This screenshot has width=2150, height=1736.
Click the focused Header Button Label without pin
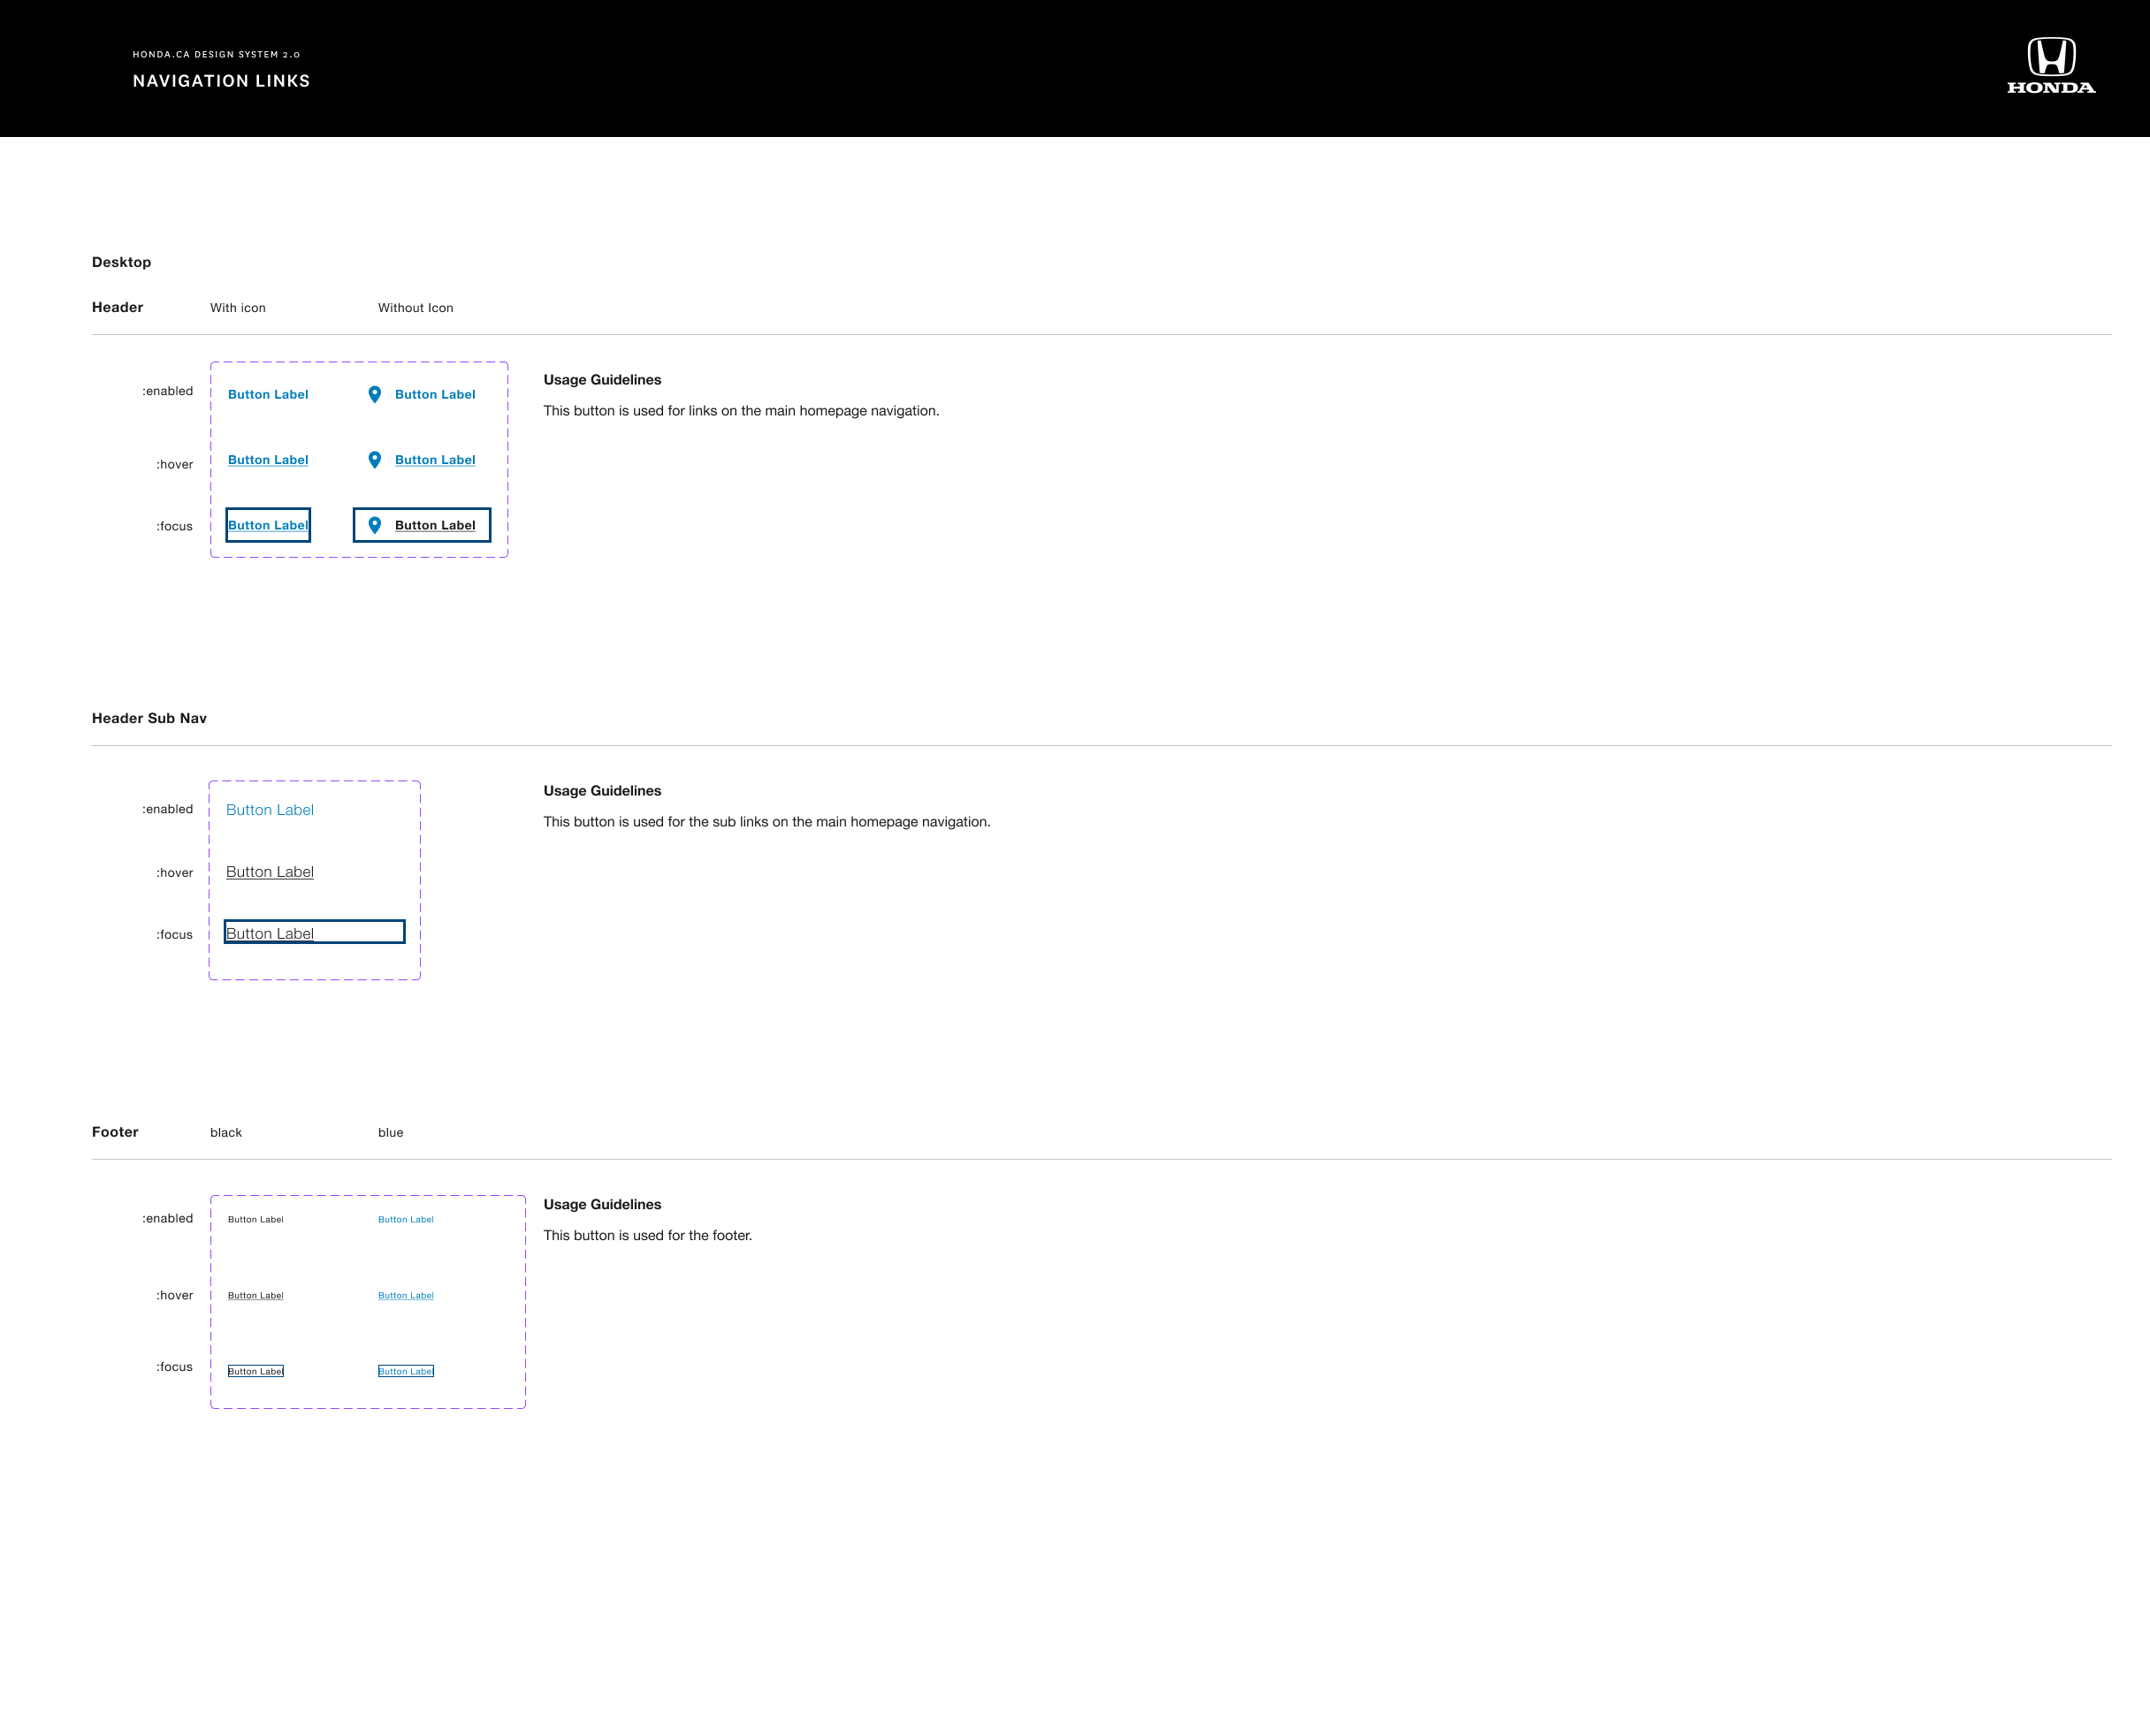pyautogui.click(x=268, y=525)
